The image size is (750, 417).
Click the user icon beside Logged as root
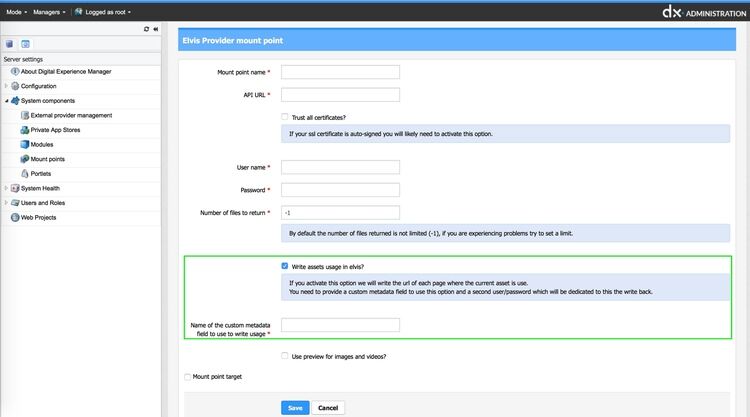(x=78, y=12)
